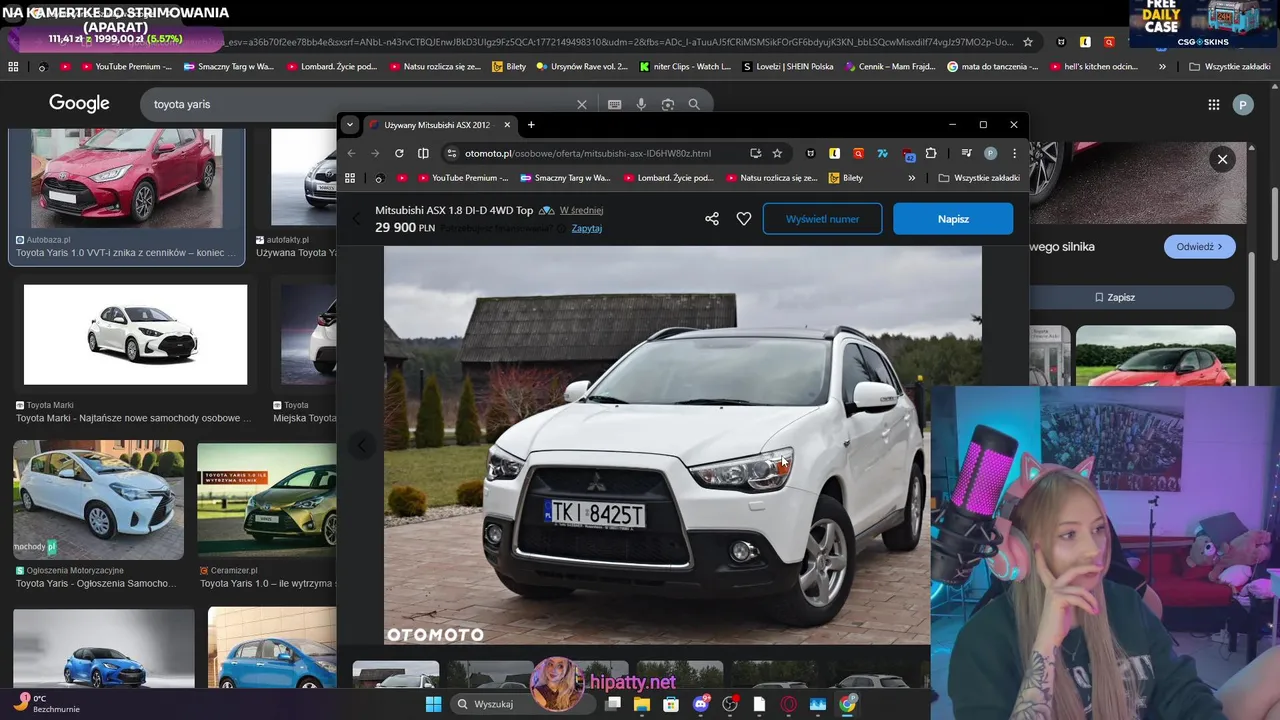The width and height of the screenshot is (1280, 720).
Task: Show previous car photo with left arrow
Action: coord(362,445)
